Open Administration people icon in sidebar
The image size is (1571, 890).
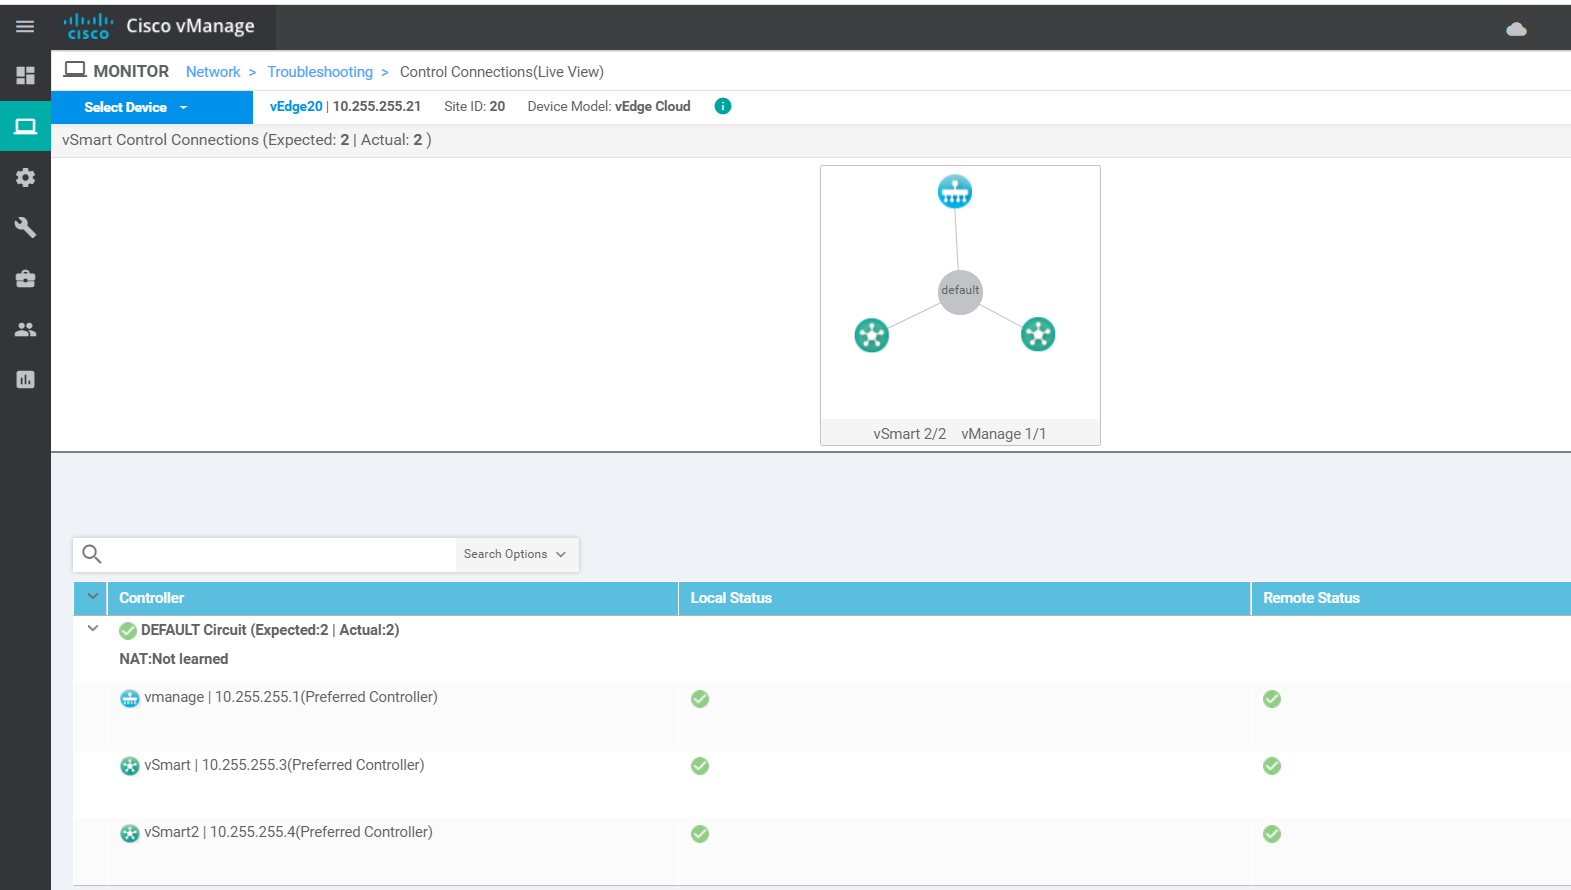click(x=25, y=329)
